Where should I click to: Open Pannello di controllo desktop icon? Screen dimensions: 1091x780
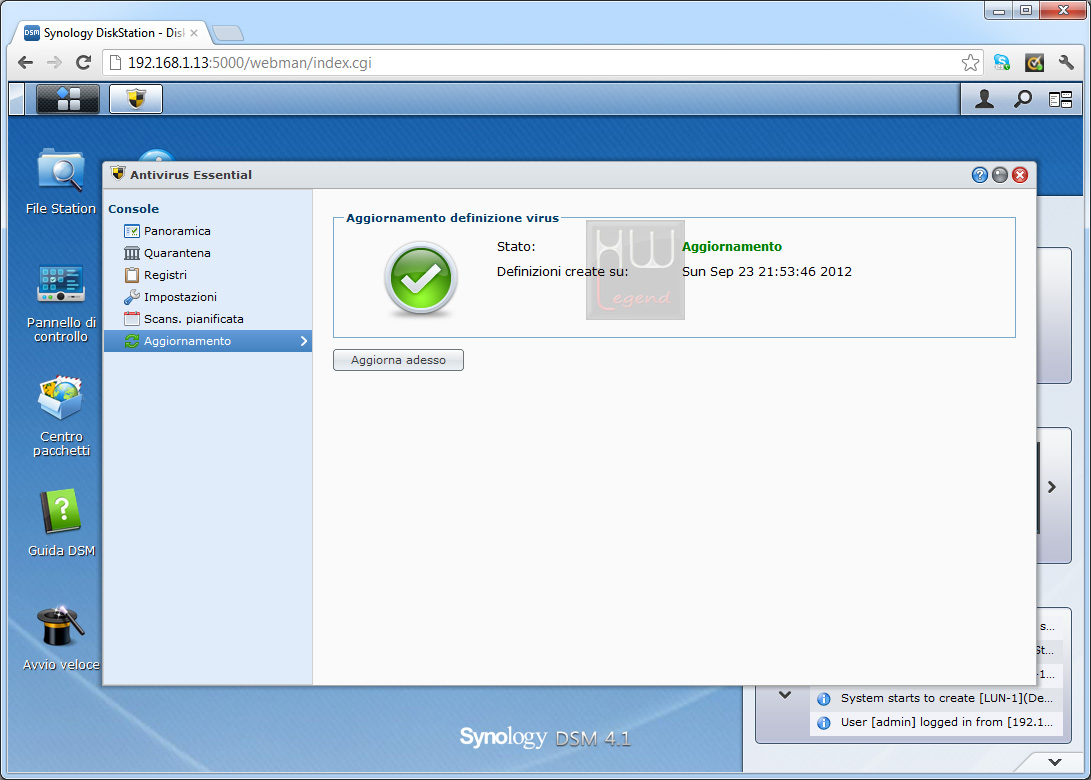pos(61,303)
